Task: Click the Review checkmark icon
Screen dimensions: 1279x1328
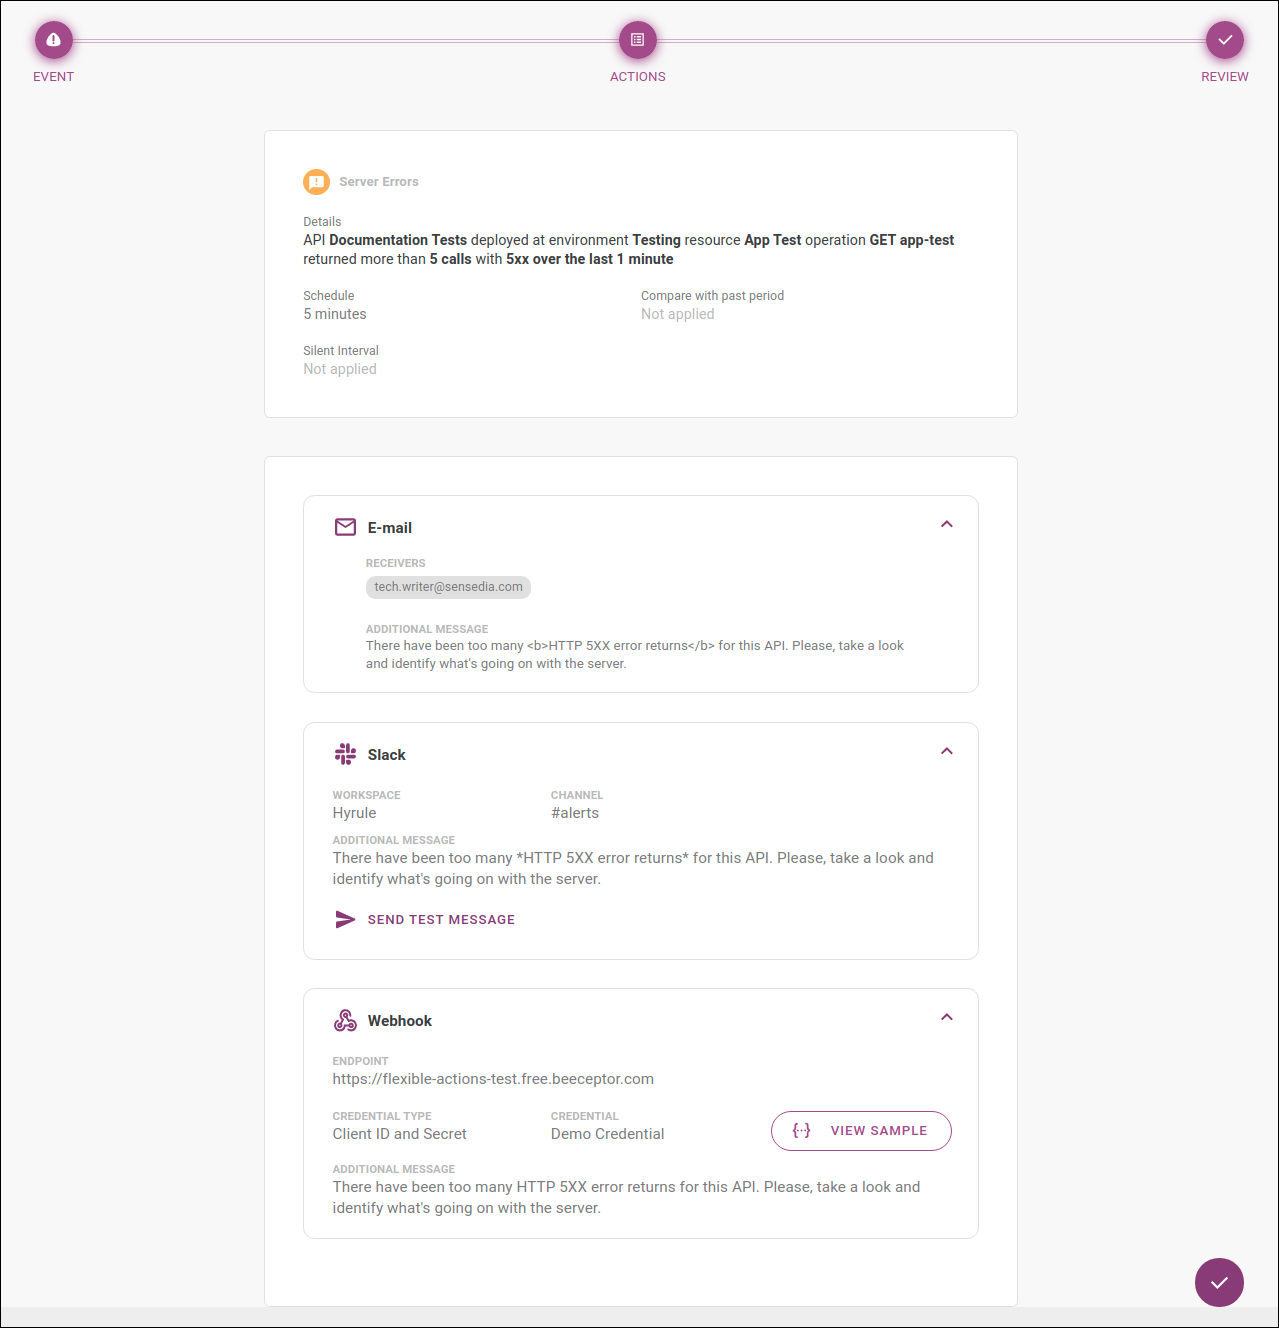Action: [1224, 39]
